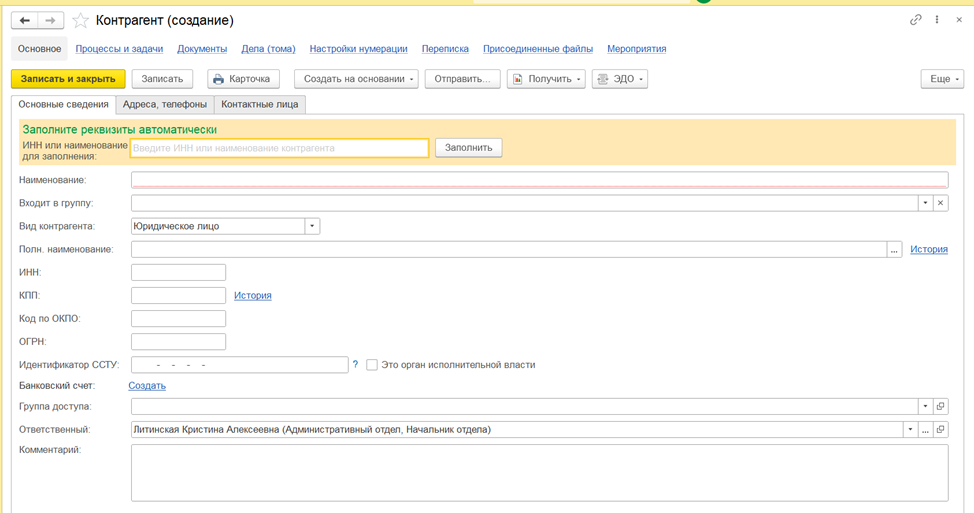
Task: Open the three-dot form menu
Action: coord(937,20)
